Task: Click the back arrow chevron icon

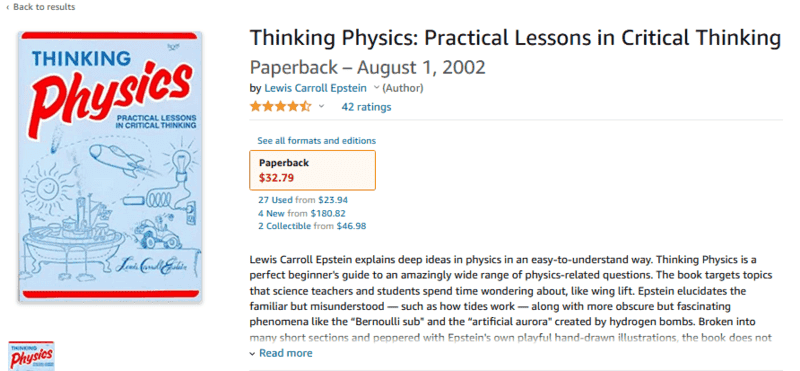Action: click(8, 7)
